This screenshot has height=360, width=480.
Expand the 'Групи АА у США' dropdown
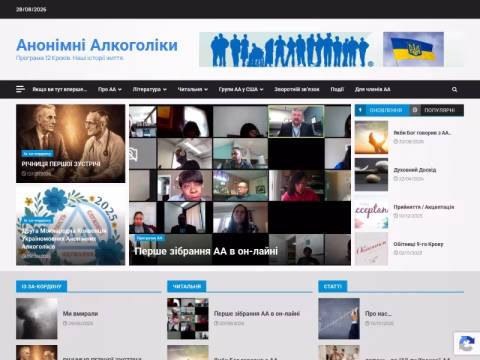pos(241,89)
